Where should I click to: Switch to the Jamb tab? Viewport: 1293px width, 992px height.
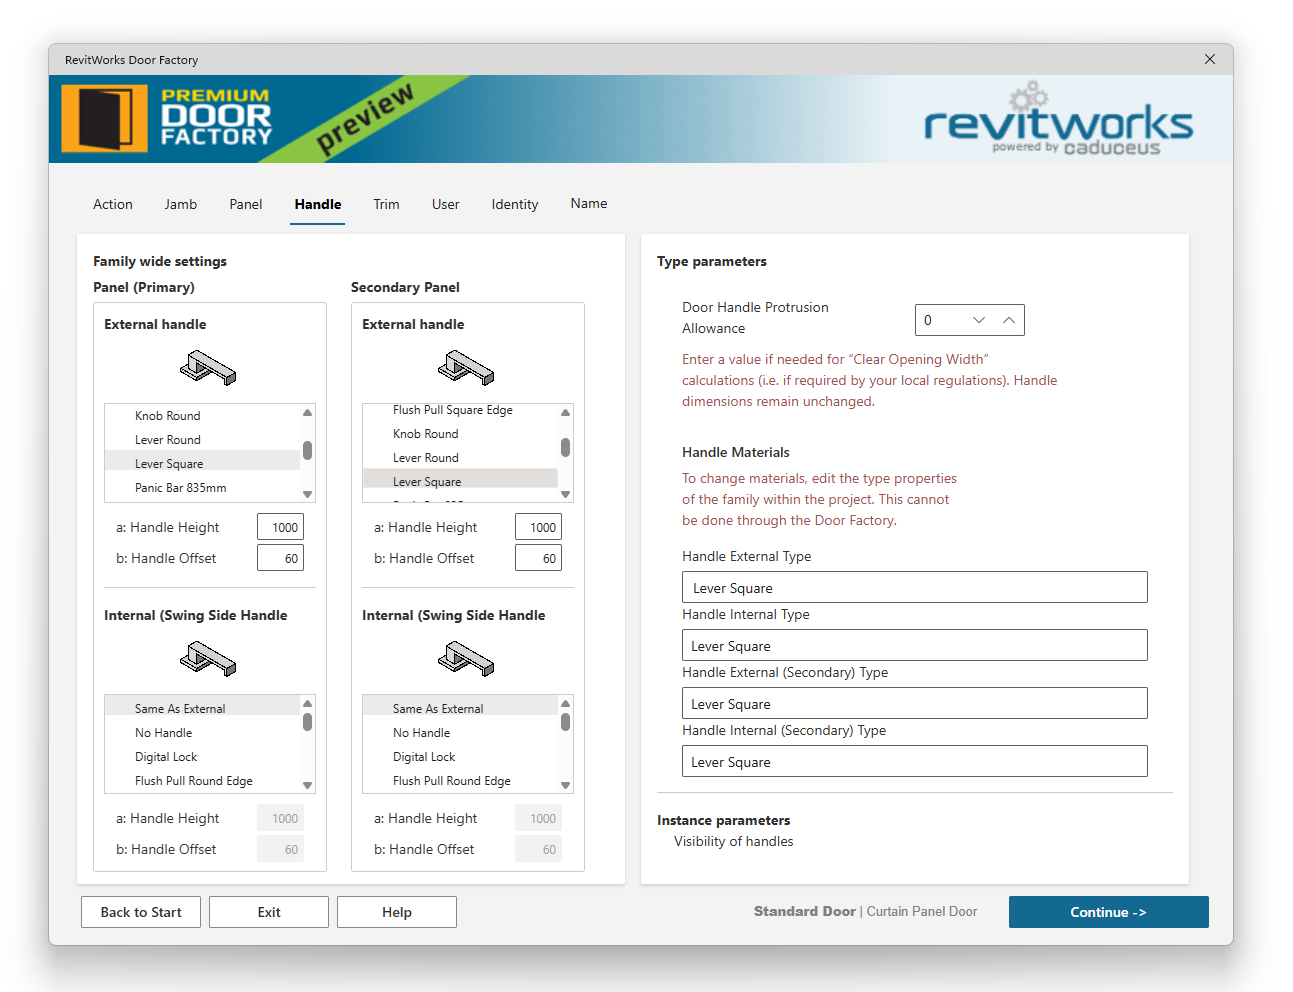(x=181, y=204)
